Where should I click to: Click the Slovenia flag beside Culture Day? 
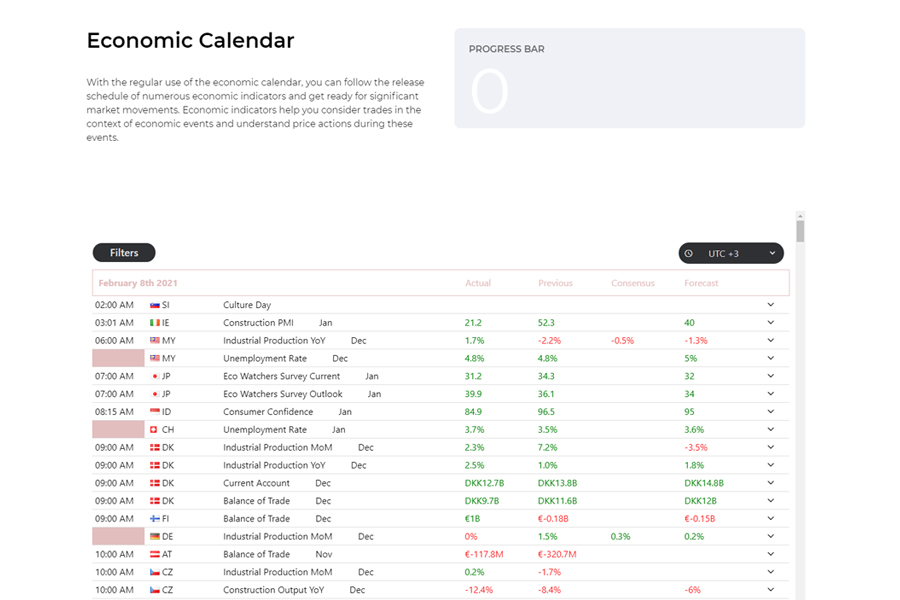point(155,305)
